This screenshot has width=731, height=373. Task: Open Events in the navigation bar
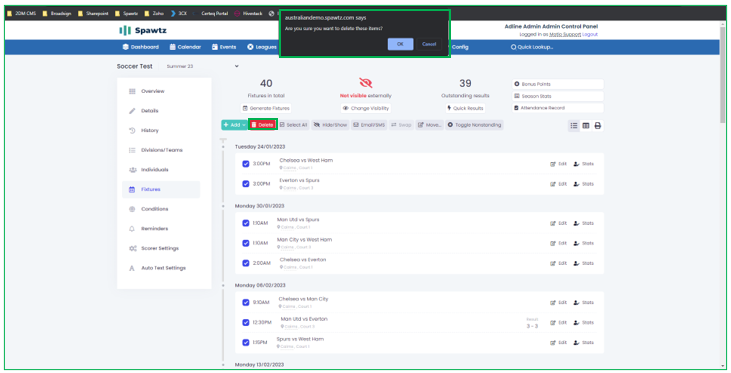pyautogui.click(x=224, y=47)
